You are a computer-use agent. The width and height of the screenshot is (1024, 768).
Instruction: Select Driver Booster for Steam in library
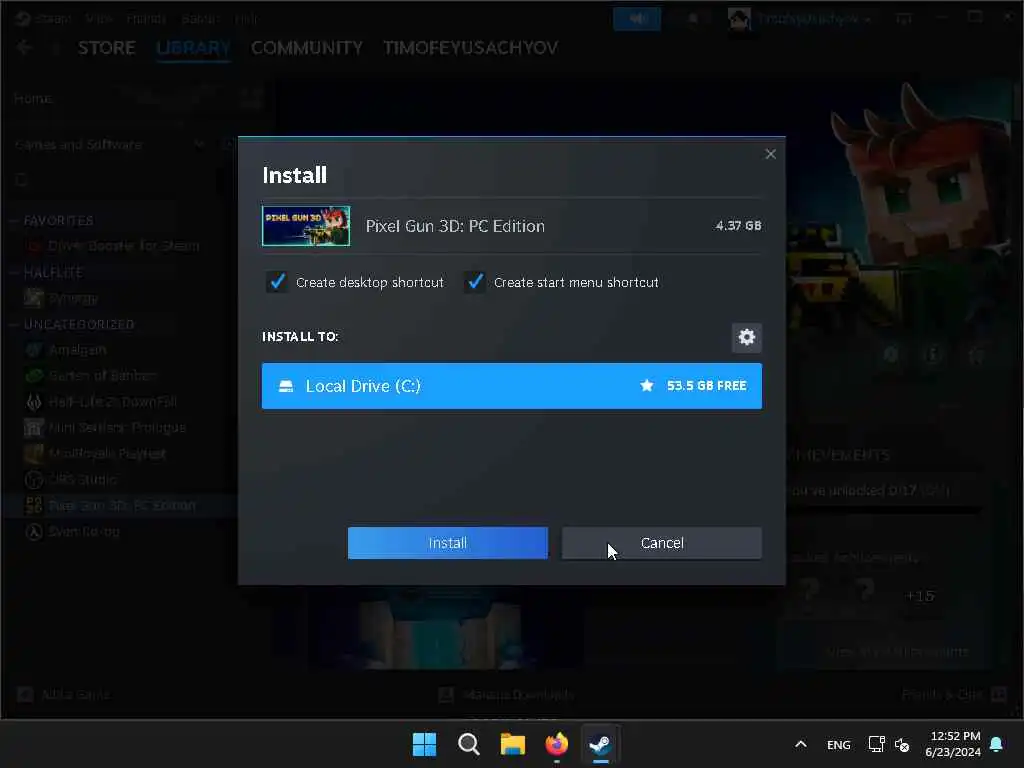pos(124,246)
